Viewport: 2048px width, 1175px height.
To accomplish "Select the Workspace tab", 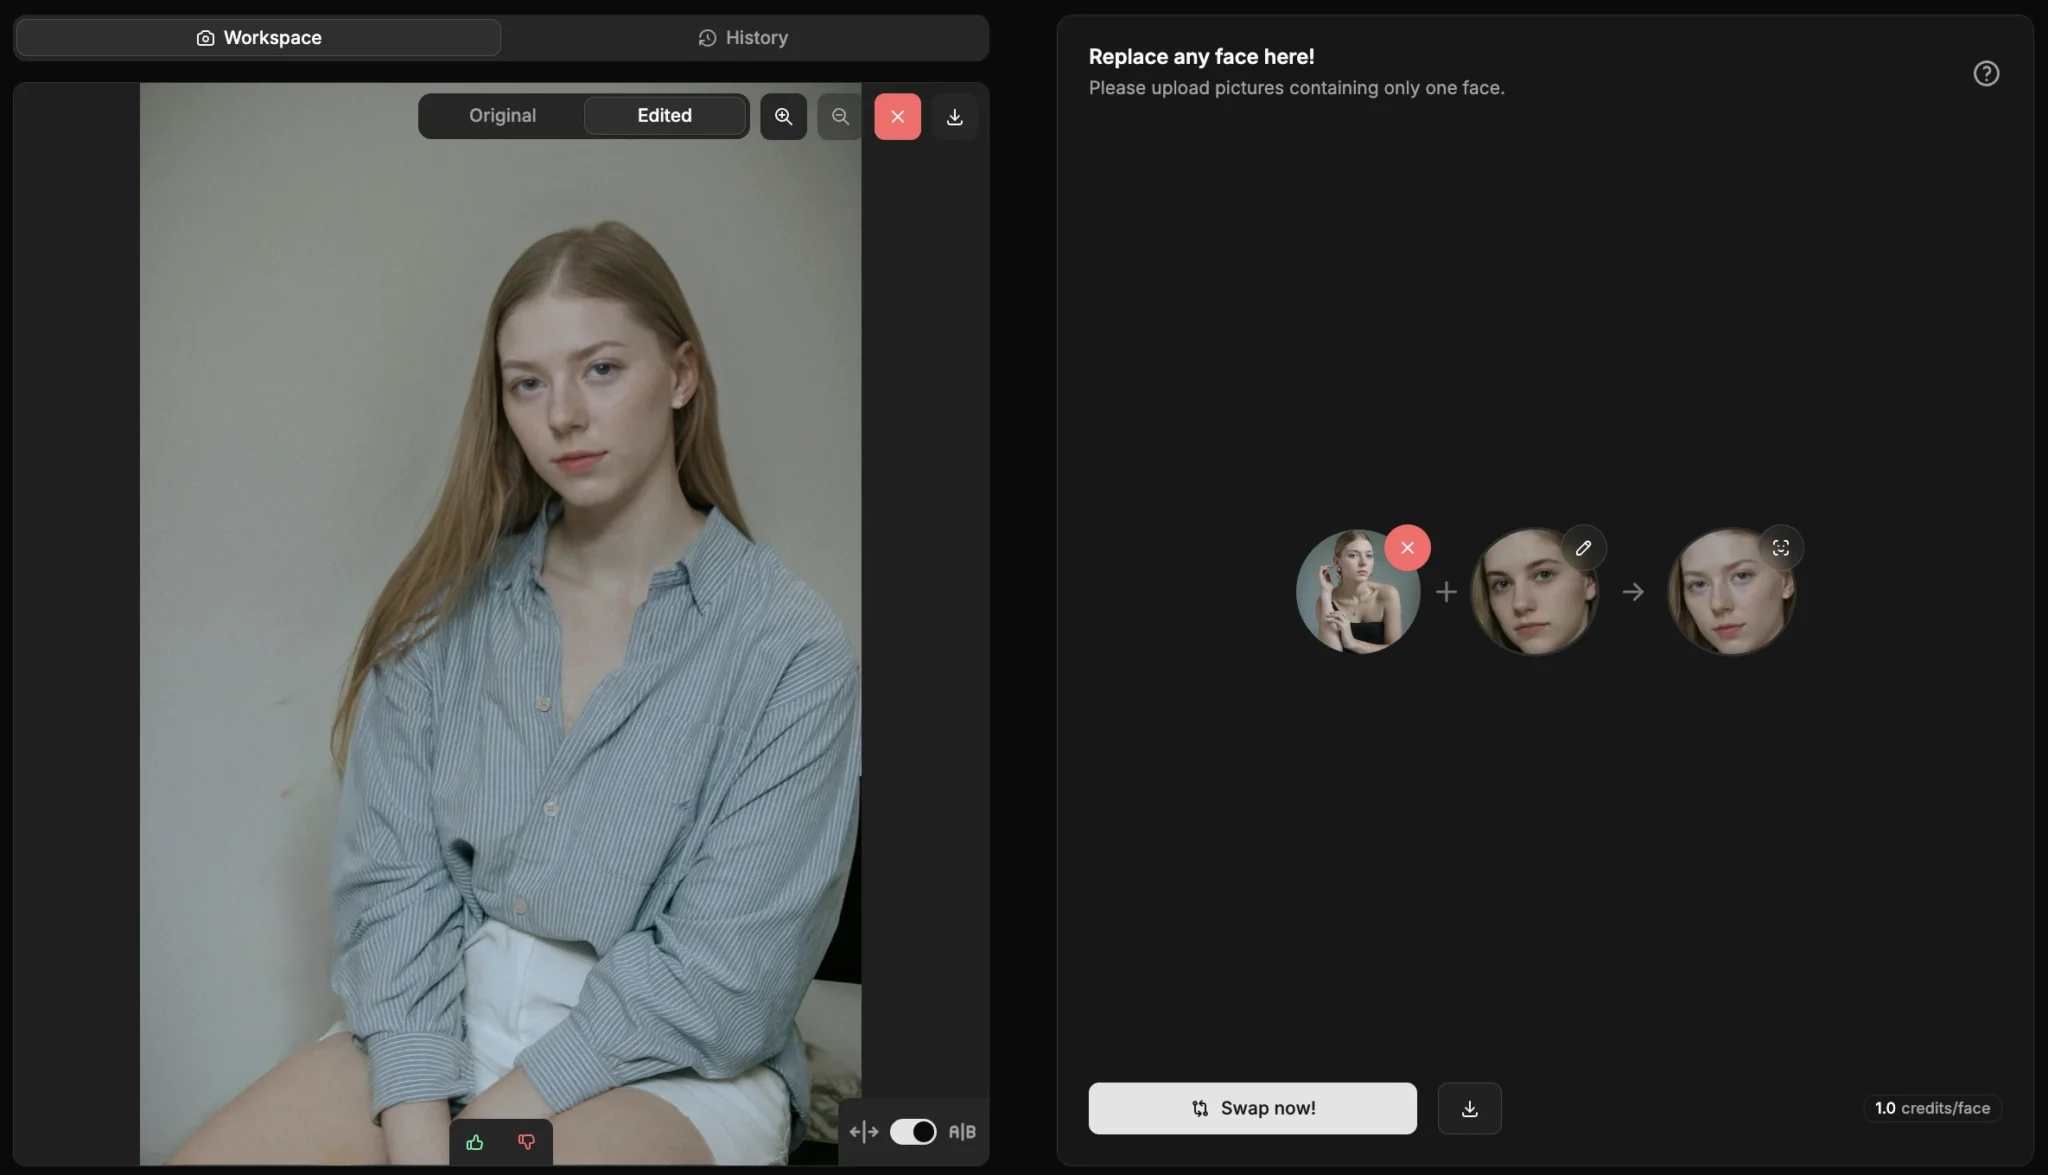I will (x=258, y=37).
